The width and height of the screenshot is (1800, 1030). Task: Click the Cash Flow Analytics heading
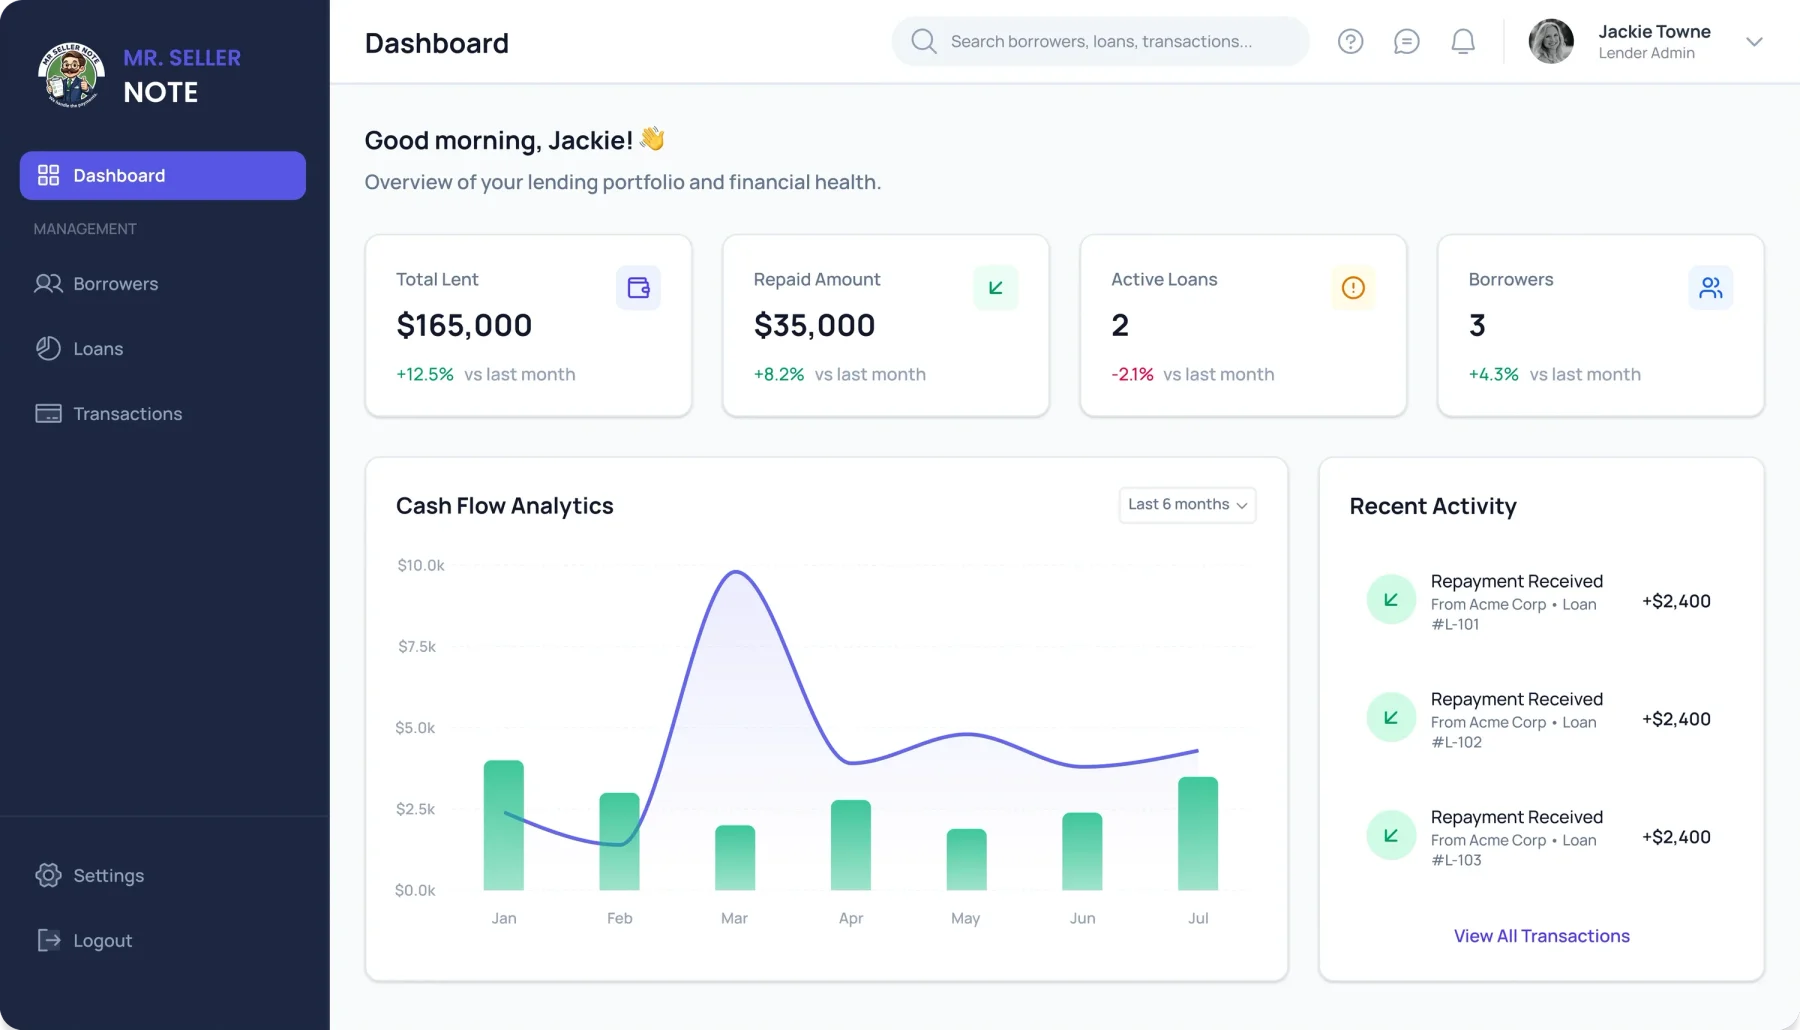(x=504, y=506)
